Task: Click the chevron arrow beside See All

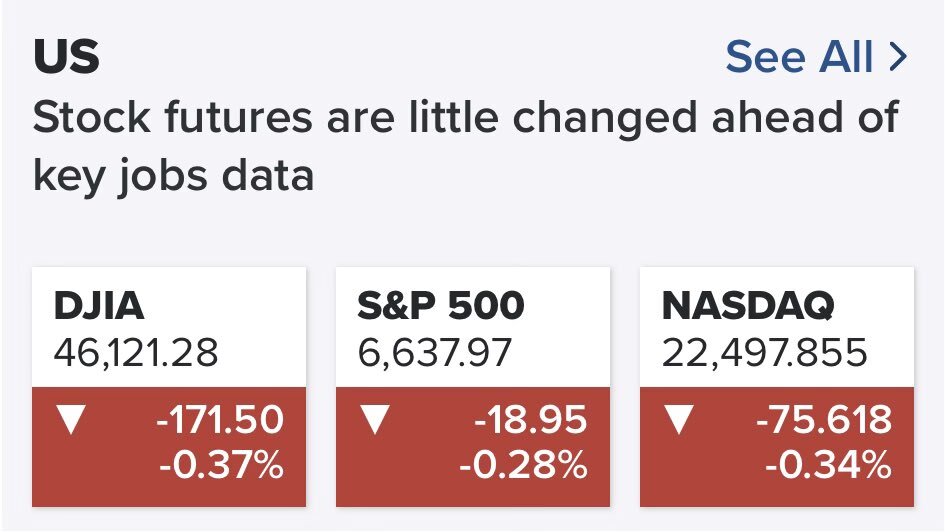Action: pyautogui.click(x=897, y=57)
